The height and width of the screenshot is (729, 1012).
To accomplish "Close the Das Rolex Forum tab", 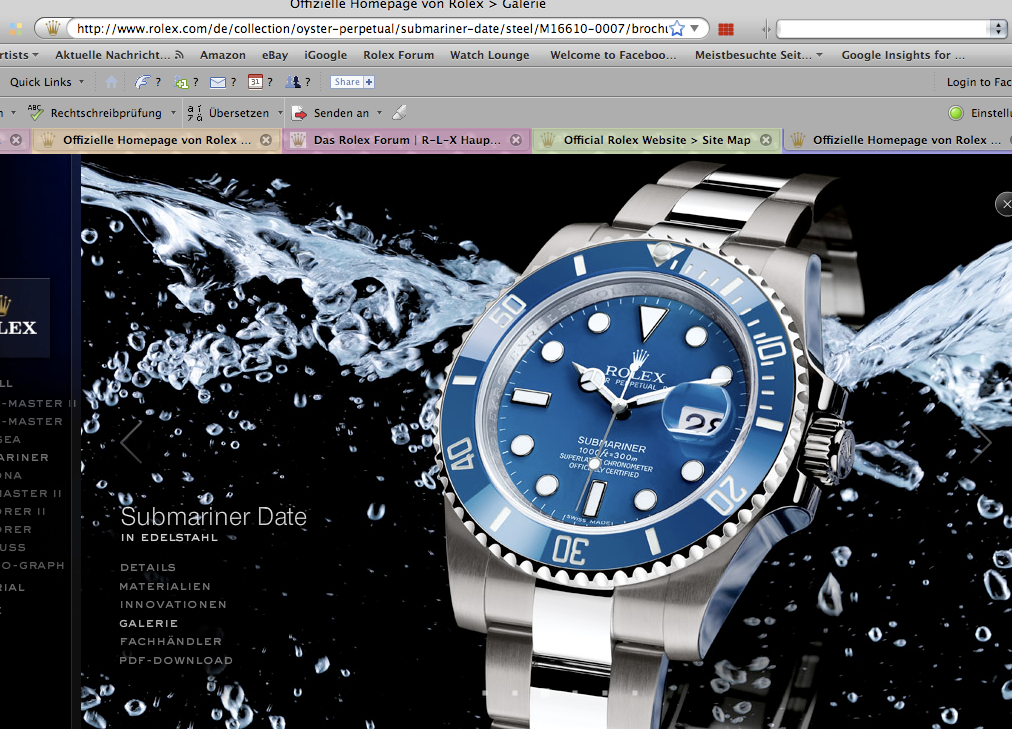I will pyautogui.click(x=516, y=140).
